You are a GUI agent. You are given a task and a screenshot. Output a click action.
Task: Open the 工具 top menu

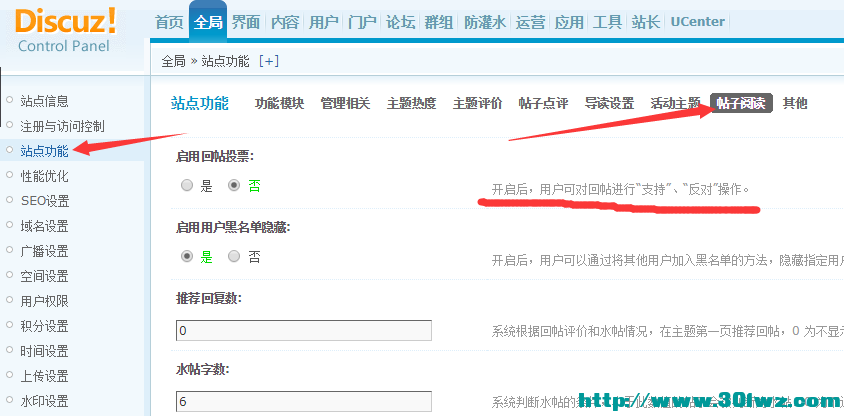(607, 22)
